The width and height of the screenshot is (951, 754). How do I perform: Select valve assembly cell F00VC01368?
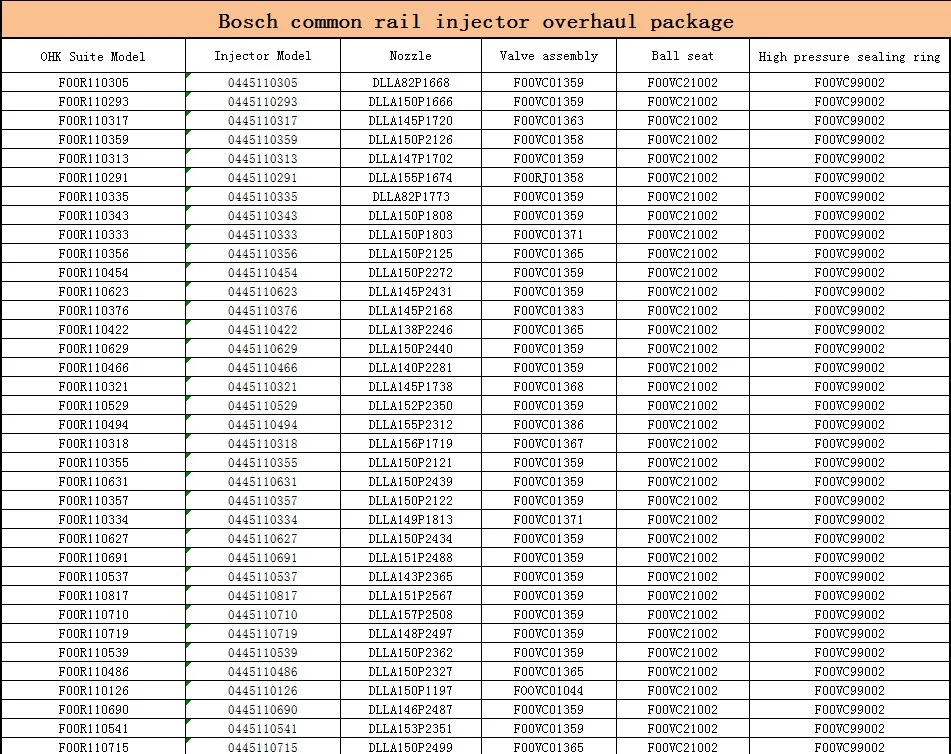coord(548,386)
